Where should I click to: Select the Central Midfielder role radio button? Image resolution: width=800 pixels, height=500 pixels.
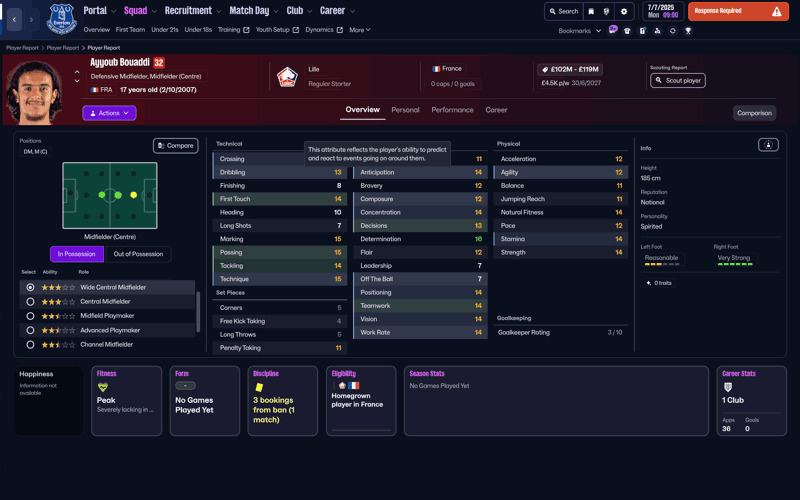pyautogui.click(x=30, y=301)
